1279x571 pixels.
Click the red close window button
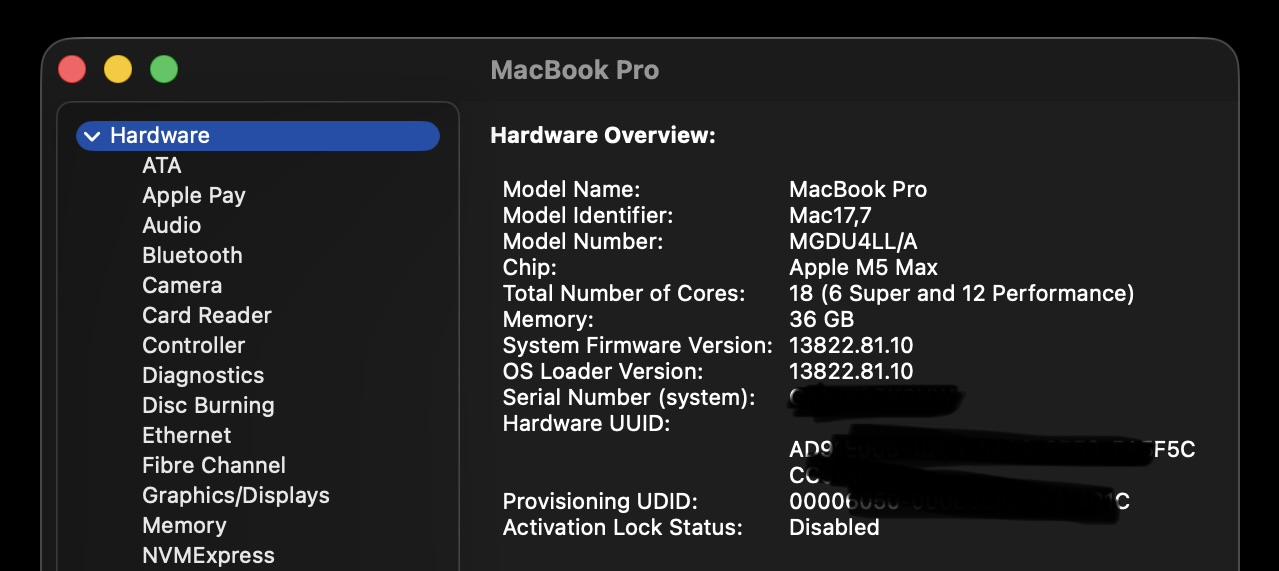point(72,69)
